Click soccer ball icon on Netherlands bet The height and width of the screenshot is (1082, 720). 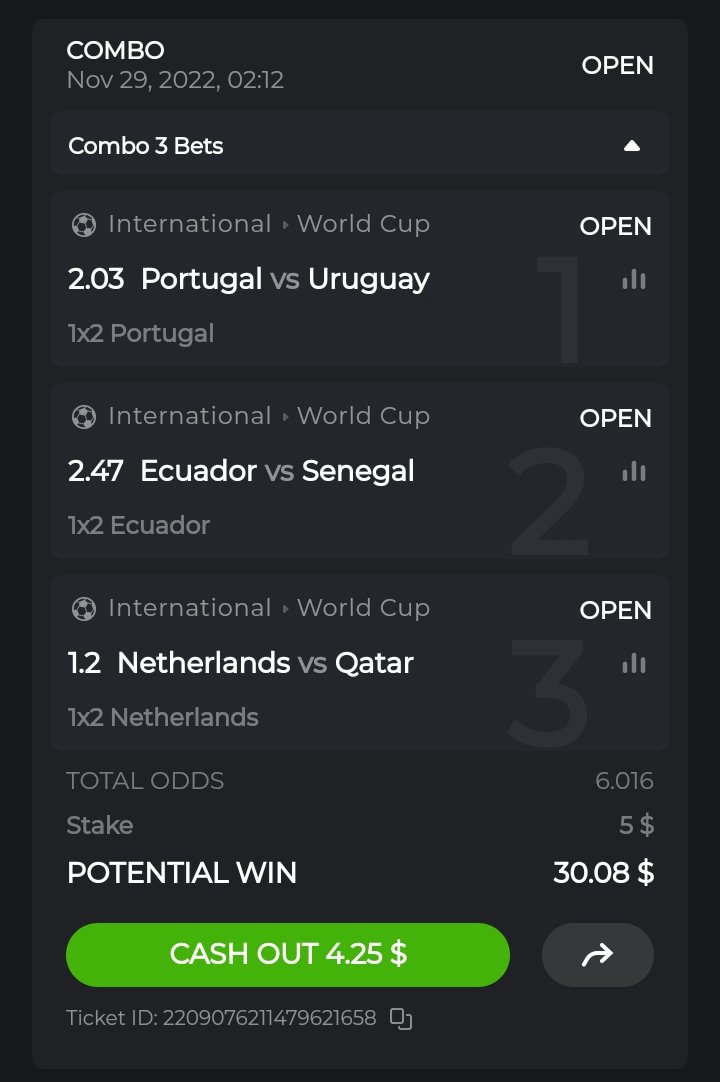coord(84,609)
